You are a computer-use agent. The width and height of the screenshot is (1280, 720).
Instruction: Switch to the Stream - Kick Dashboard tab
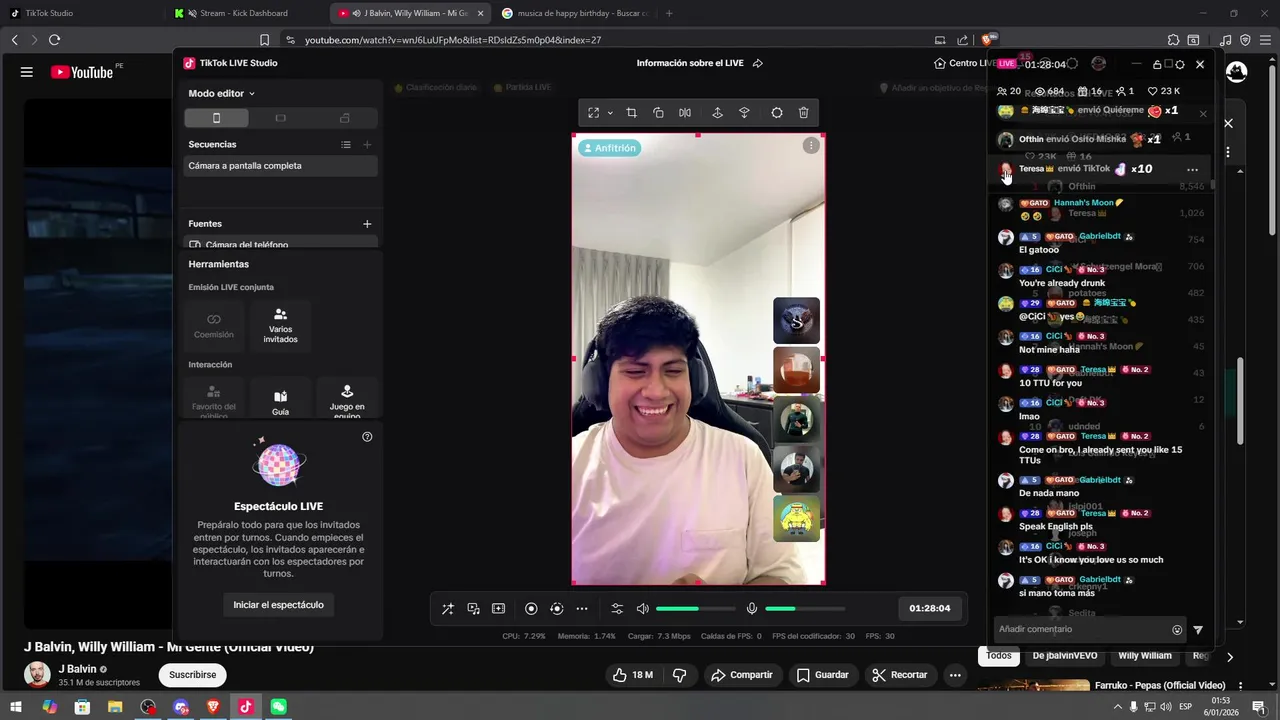click(243, 13)
